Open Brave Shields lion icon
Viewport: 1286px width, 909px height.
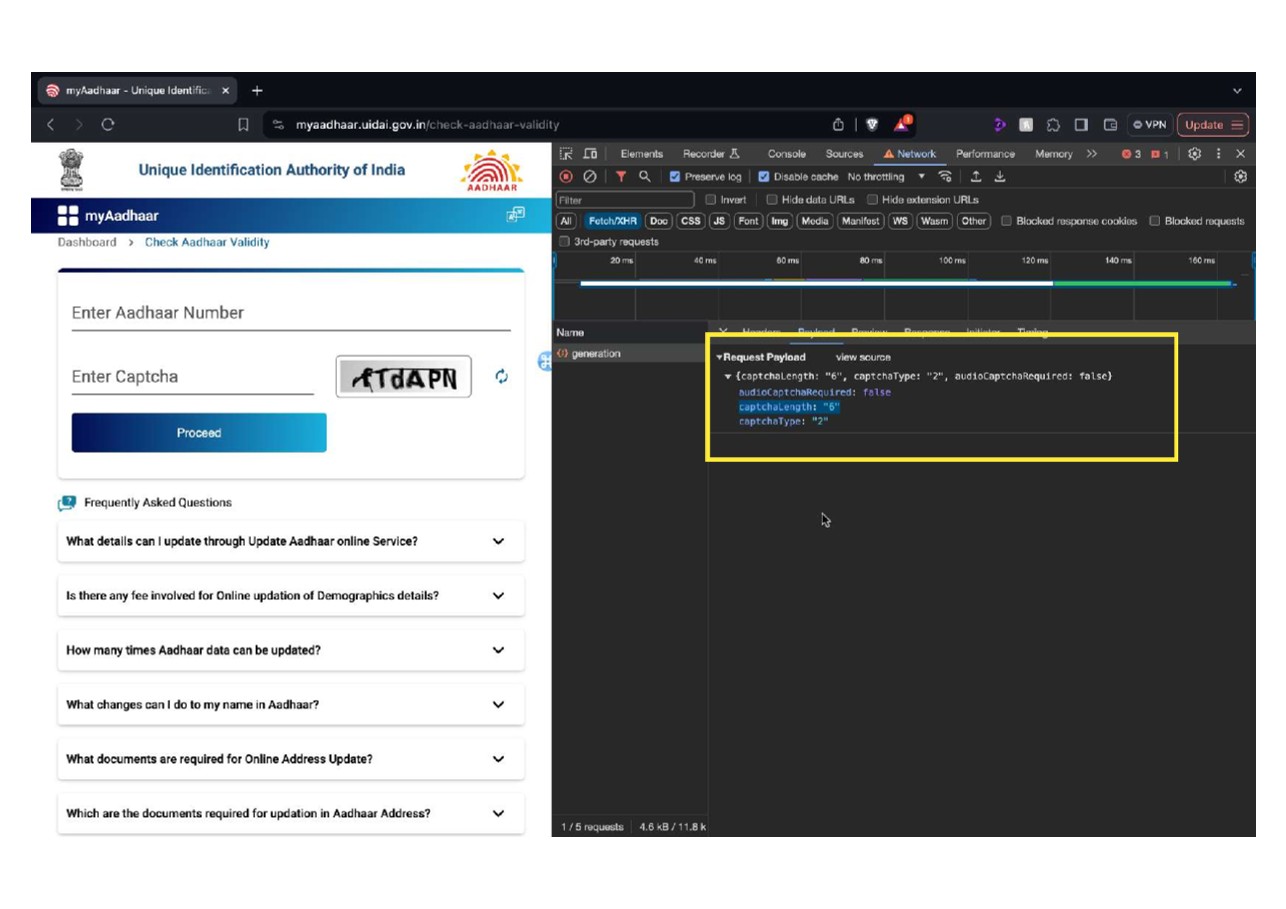point(872,125)
